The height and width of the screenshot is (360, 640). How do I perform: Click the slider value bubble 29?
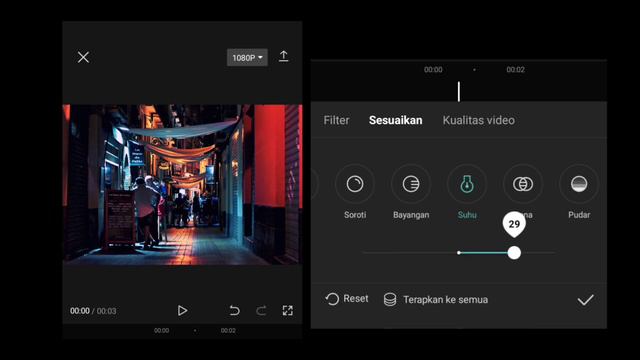[x=514, y=224]
